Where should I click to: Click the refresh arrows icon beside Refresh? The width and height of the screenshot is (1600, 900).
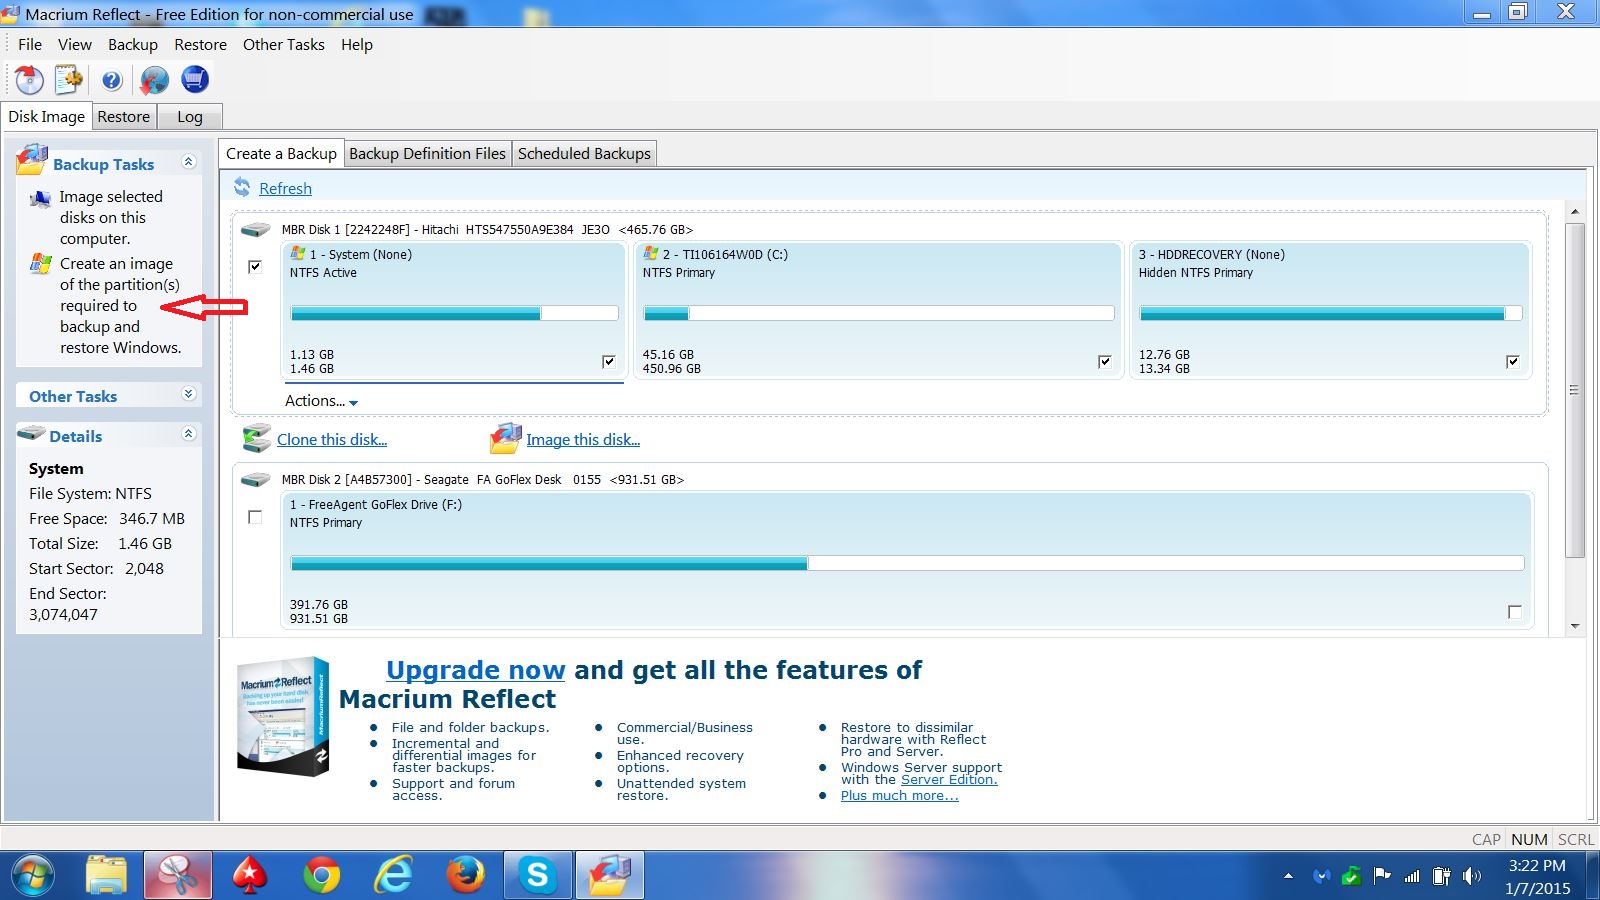[242, 187]
